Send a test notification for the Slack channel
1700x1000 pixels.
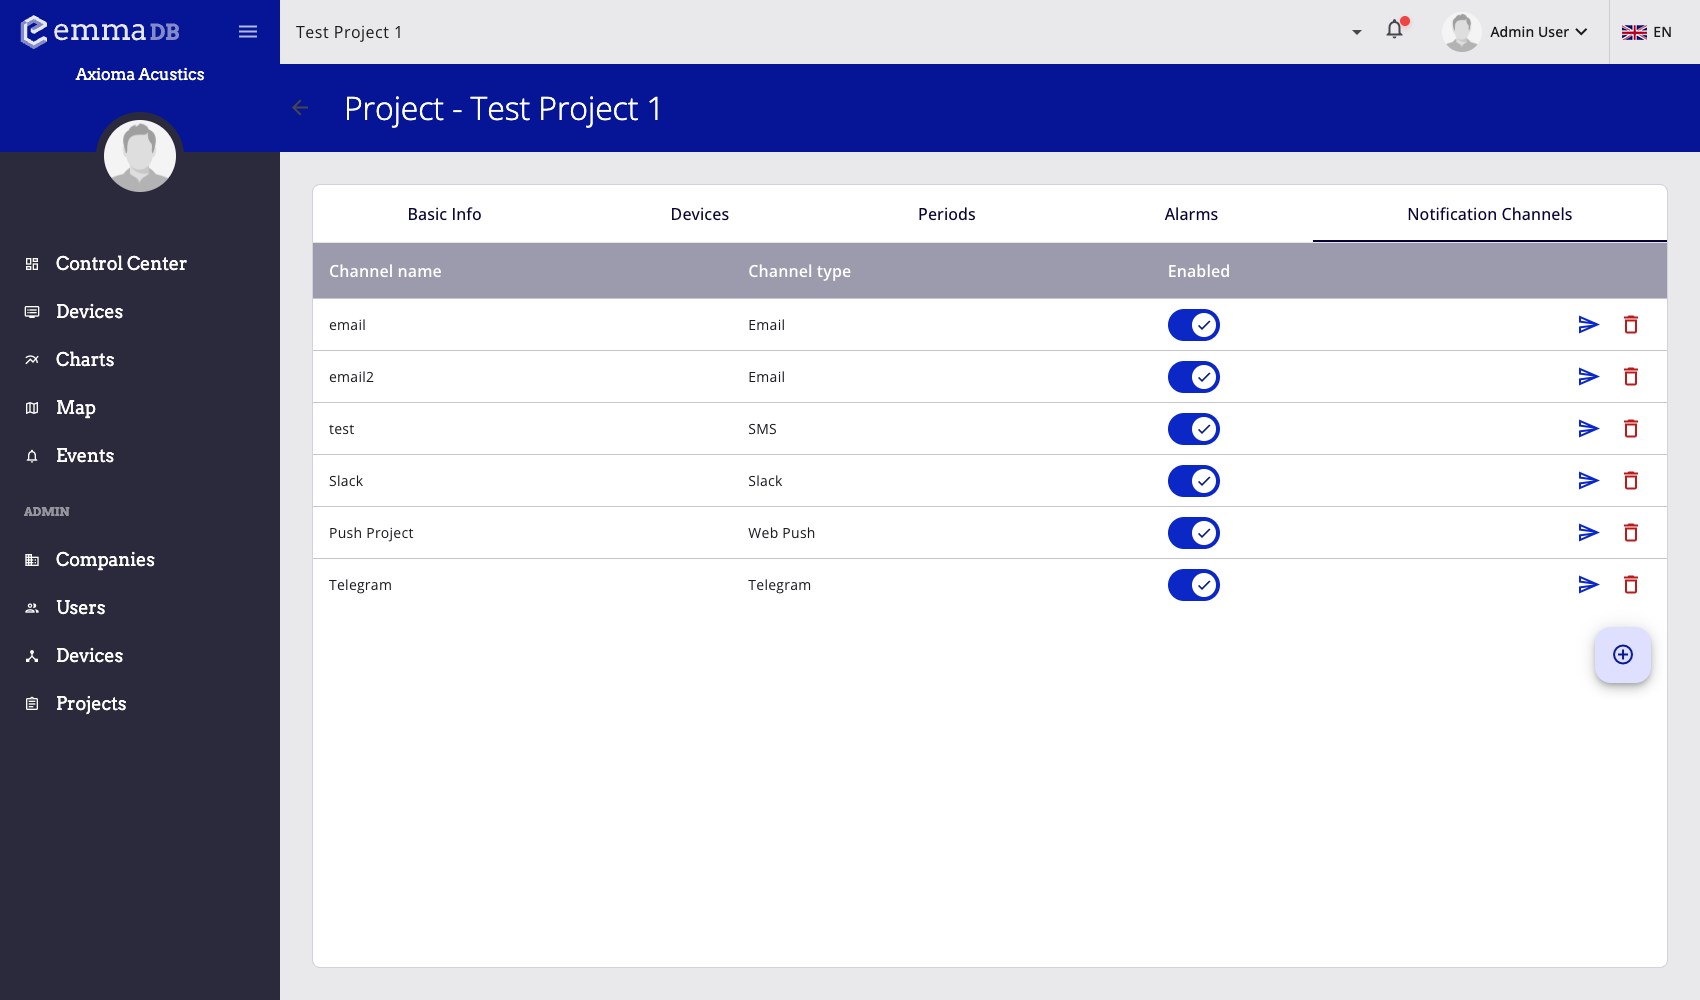(x=1588, y=480)
